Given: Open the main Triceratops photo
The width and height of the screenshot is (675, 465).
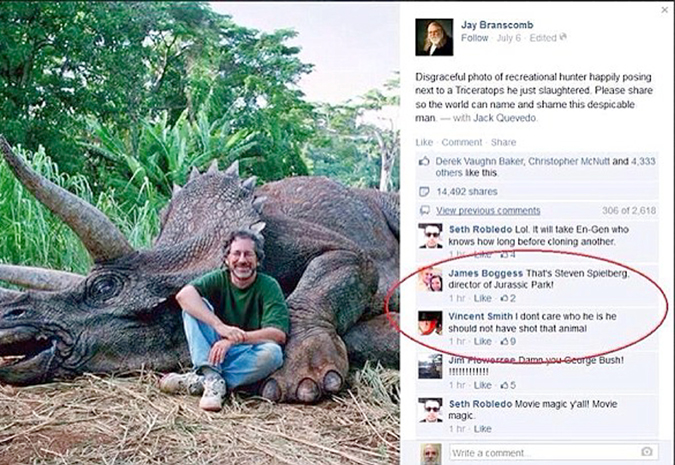Looking at the screenshot, I should pos(200,232).
